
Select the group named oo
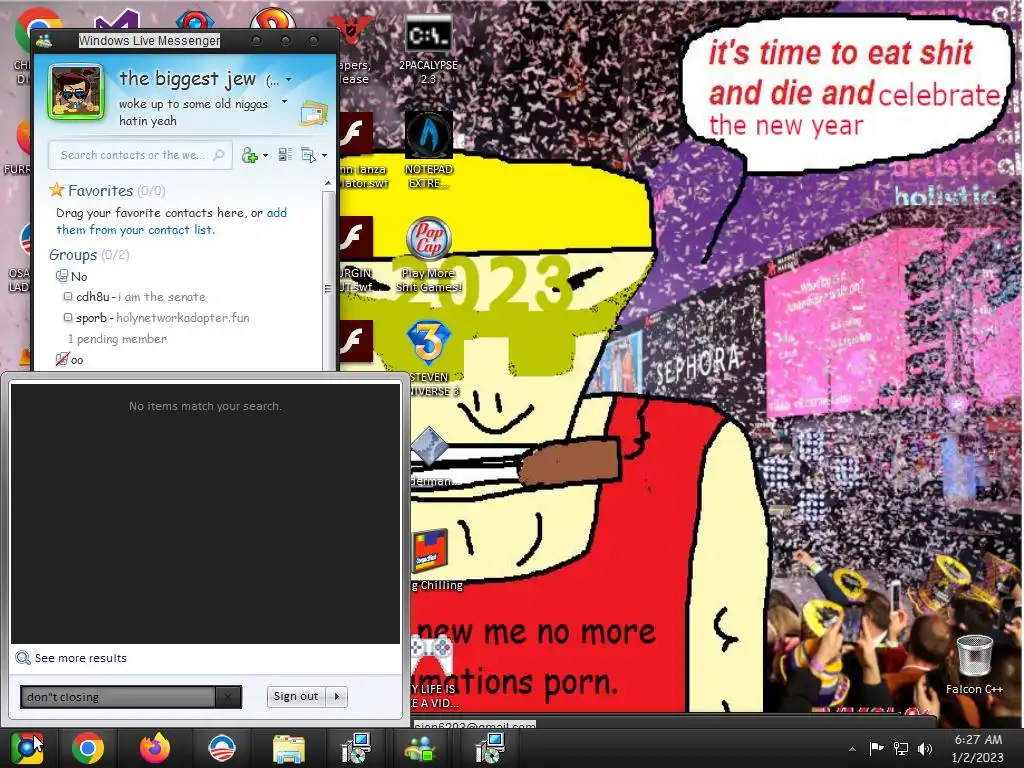pyautogui.click(x=70, y=359)
